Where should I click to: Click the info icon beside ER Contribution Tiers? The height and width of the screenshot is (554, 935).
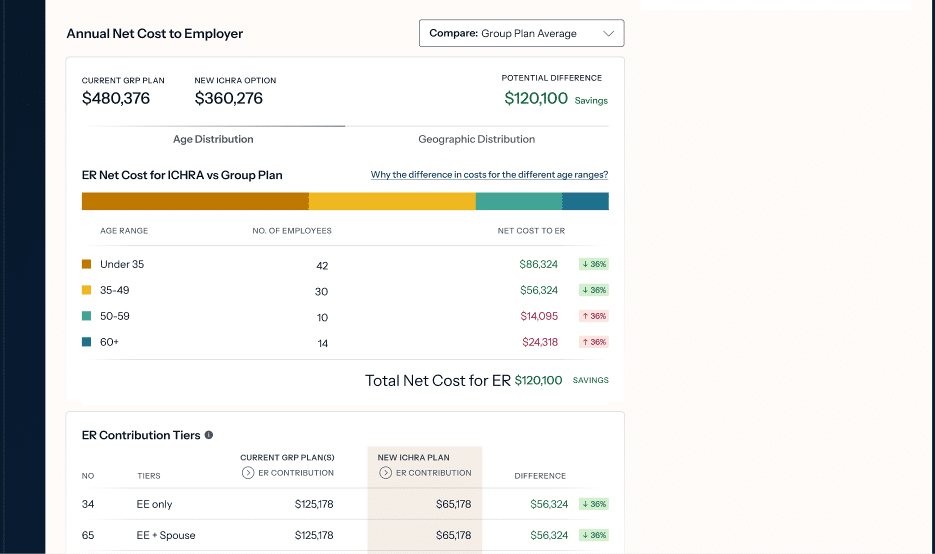209,436
